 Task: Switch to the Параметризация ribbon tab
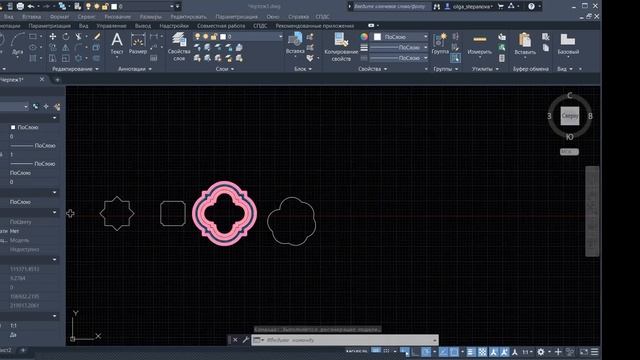49,26
